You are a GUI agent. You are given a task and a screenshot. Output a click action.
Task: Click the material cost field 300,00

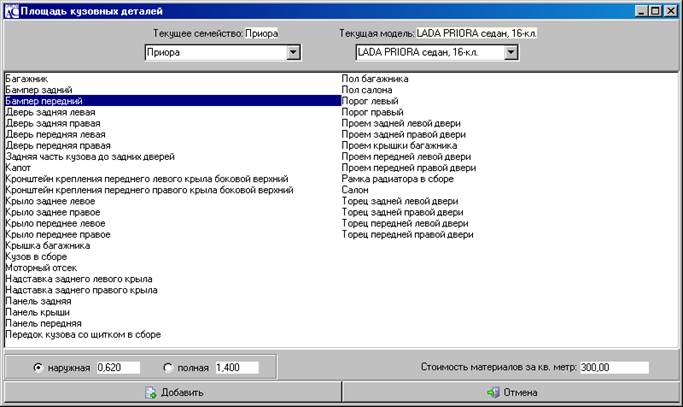(x=614, y=367)
